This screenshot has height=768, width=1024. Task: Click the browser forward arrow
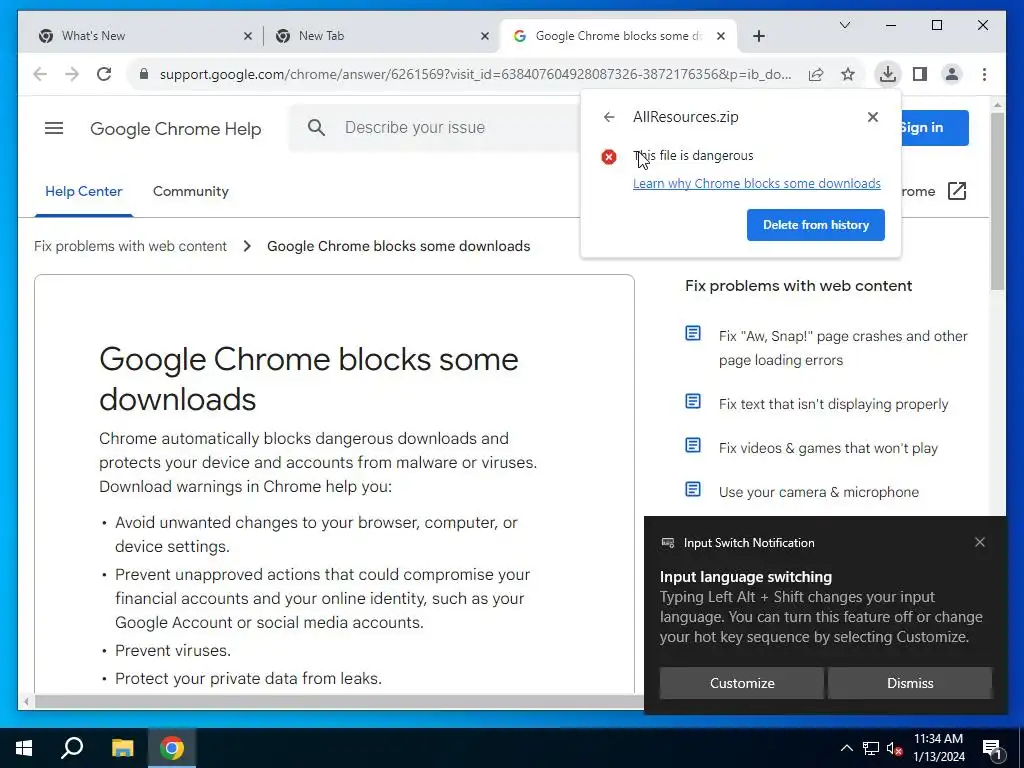[72, 74]
